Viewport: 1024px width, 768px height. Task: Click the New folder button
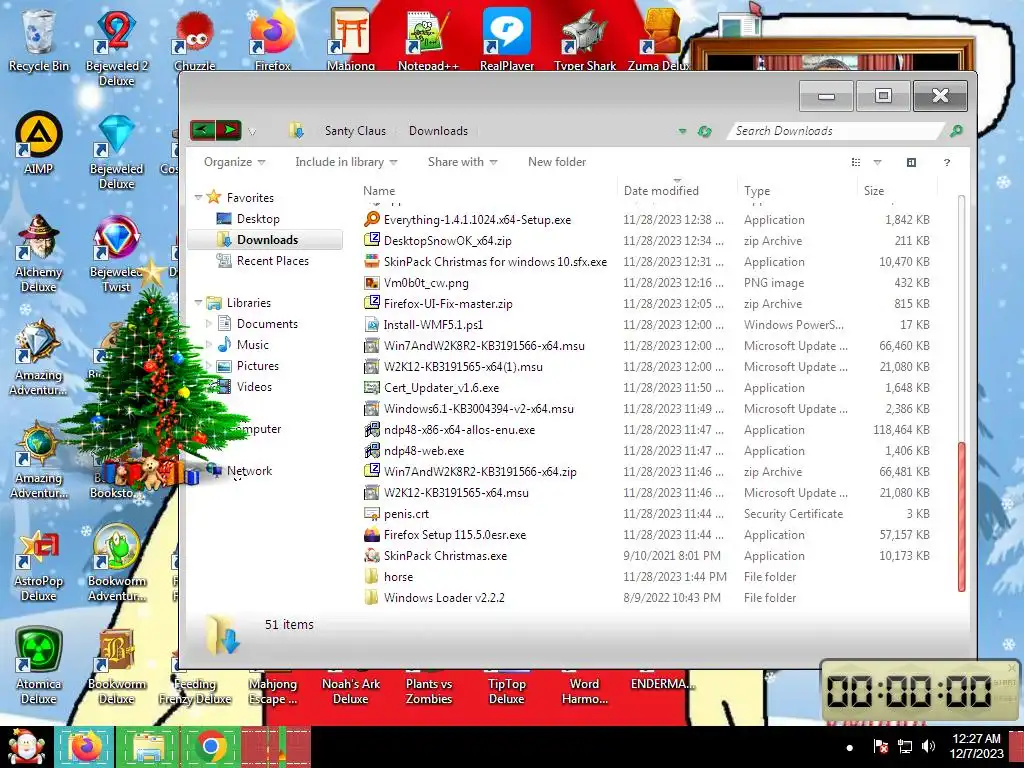coord(556,162)
